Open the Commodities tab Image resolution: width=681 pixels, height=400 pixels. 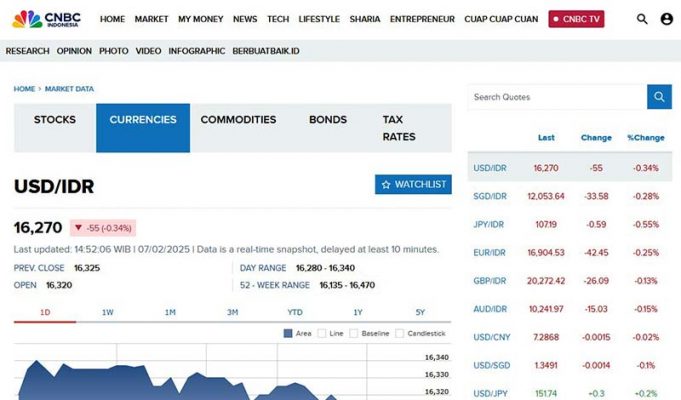pos(238,120)
